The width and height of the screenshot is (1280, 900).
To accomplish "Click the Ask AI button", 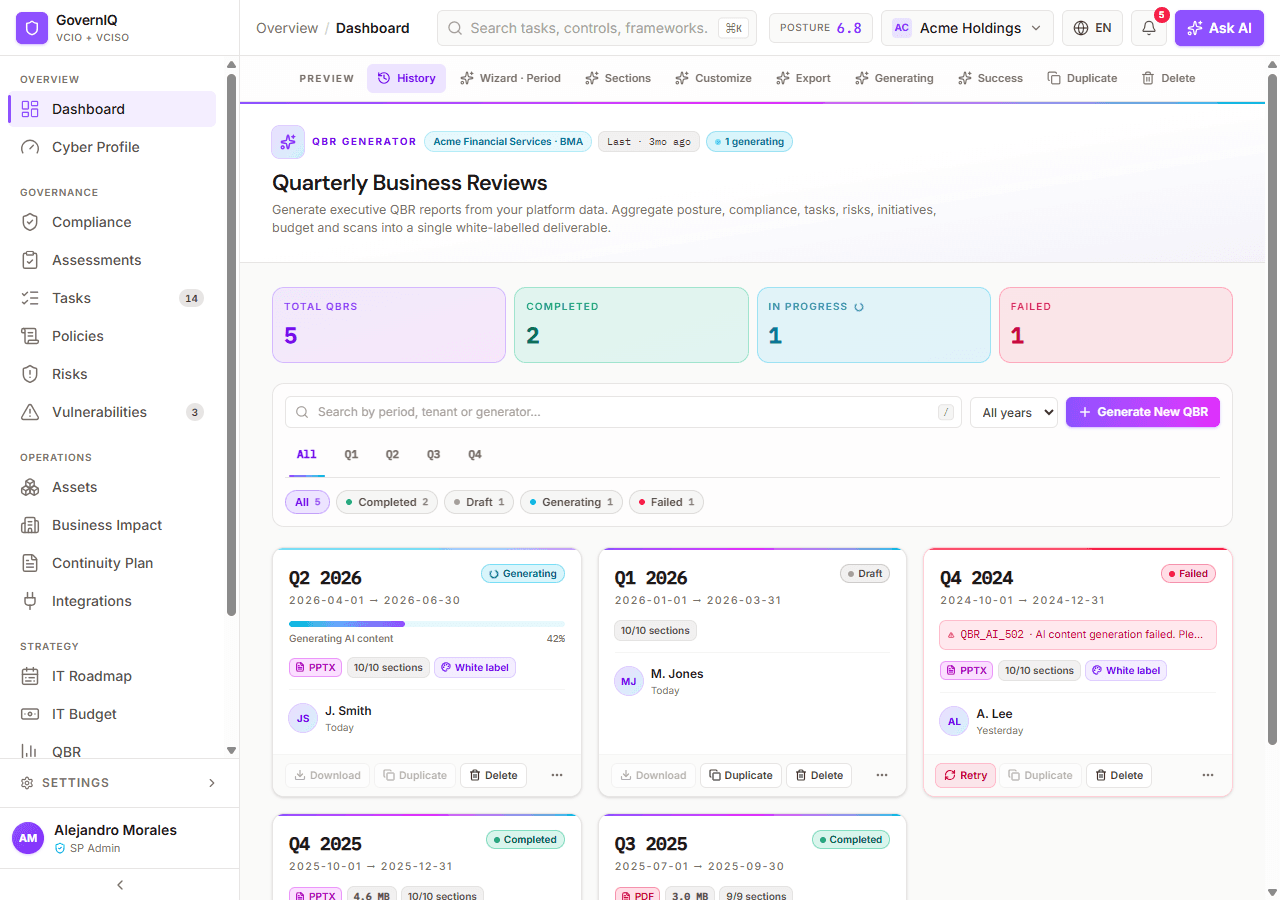I will [1219, 28].
